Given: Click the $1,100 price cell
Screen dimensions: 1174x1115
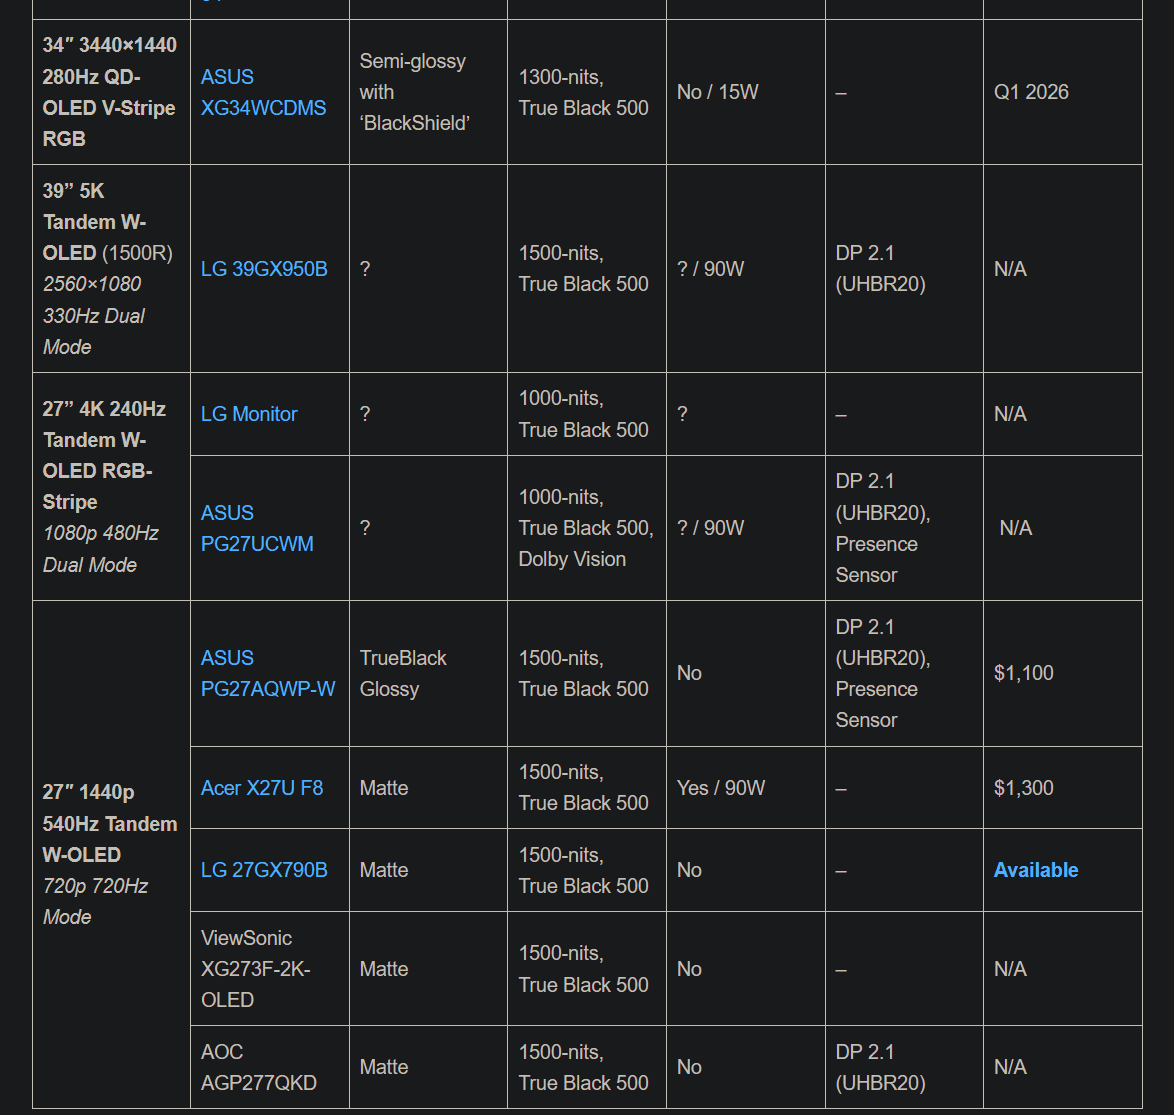Looking at the screenshot, I should click(x=1023, y=673).
